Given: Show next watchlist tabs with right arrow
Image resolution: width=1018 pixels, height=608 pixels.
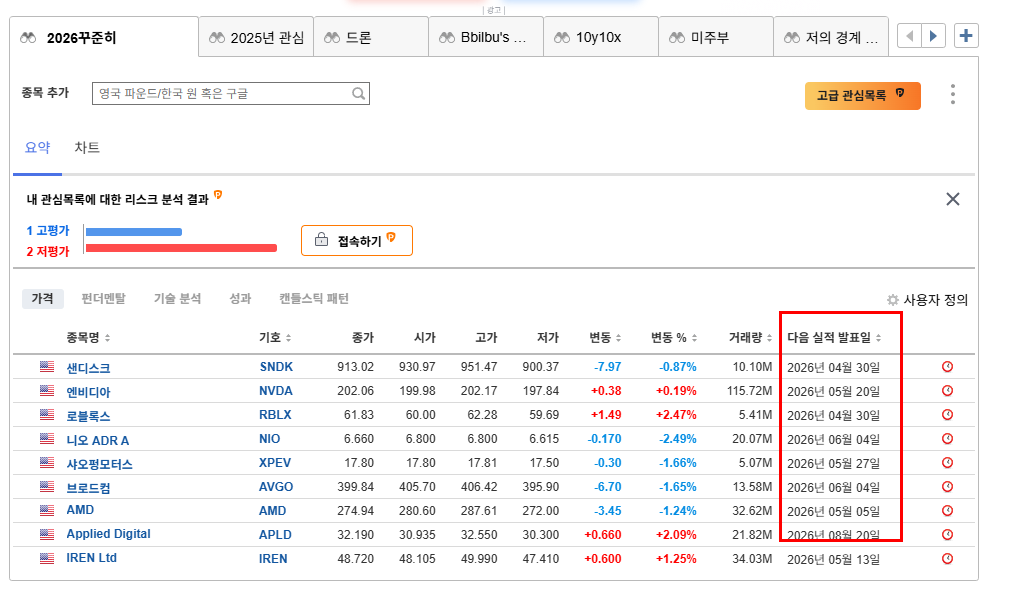Looking at the screenshot, I should 933,36.
